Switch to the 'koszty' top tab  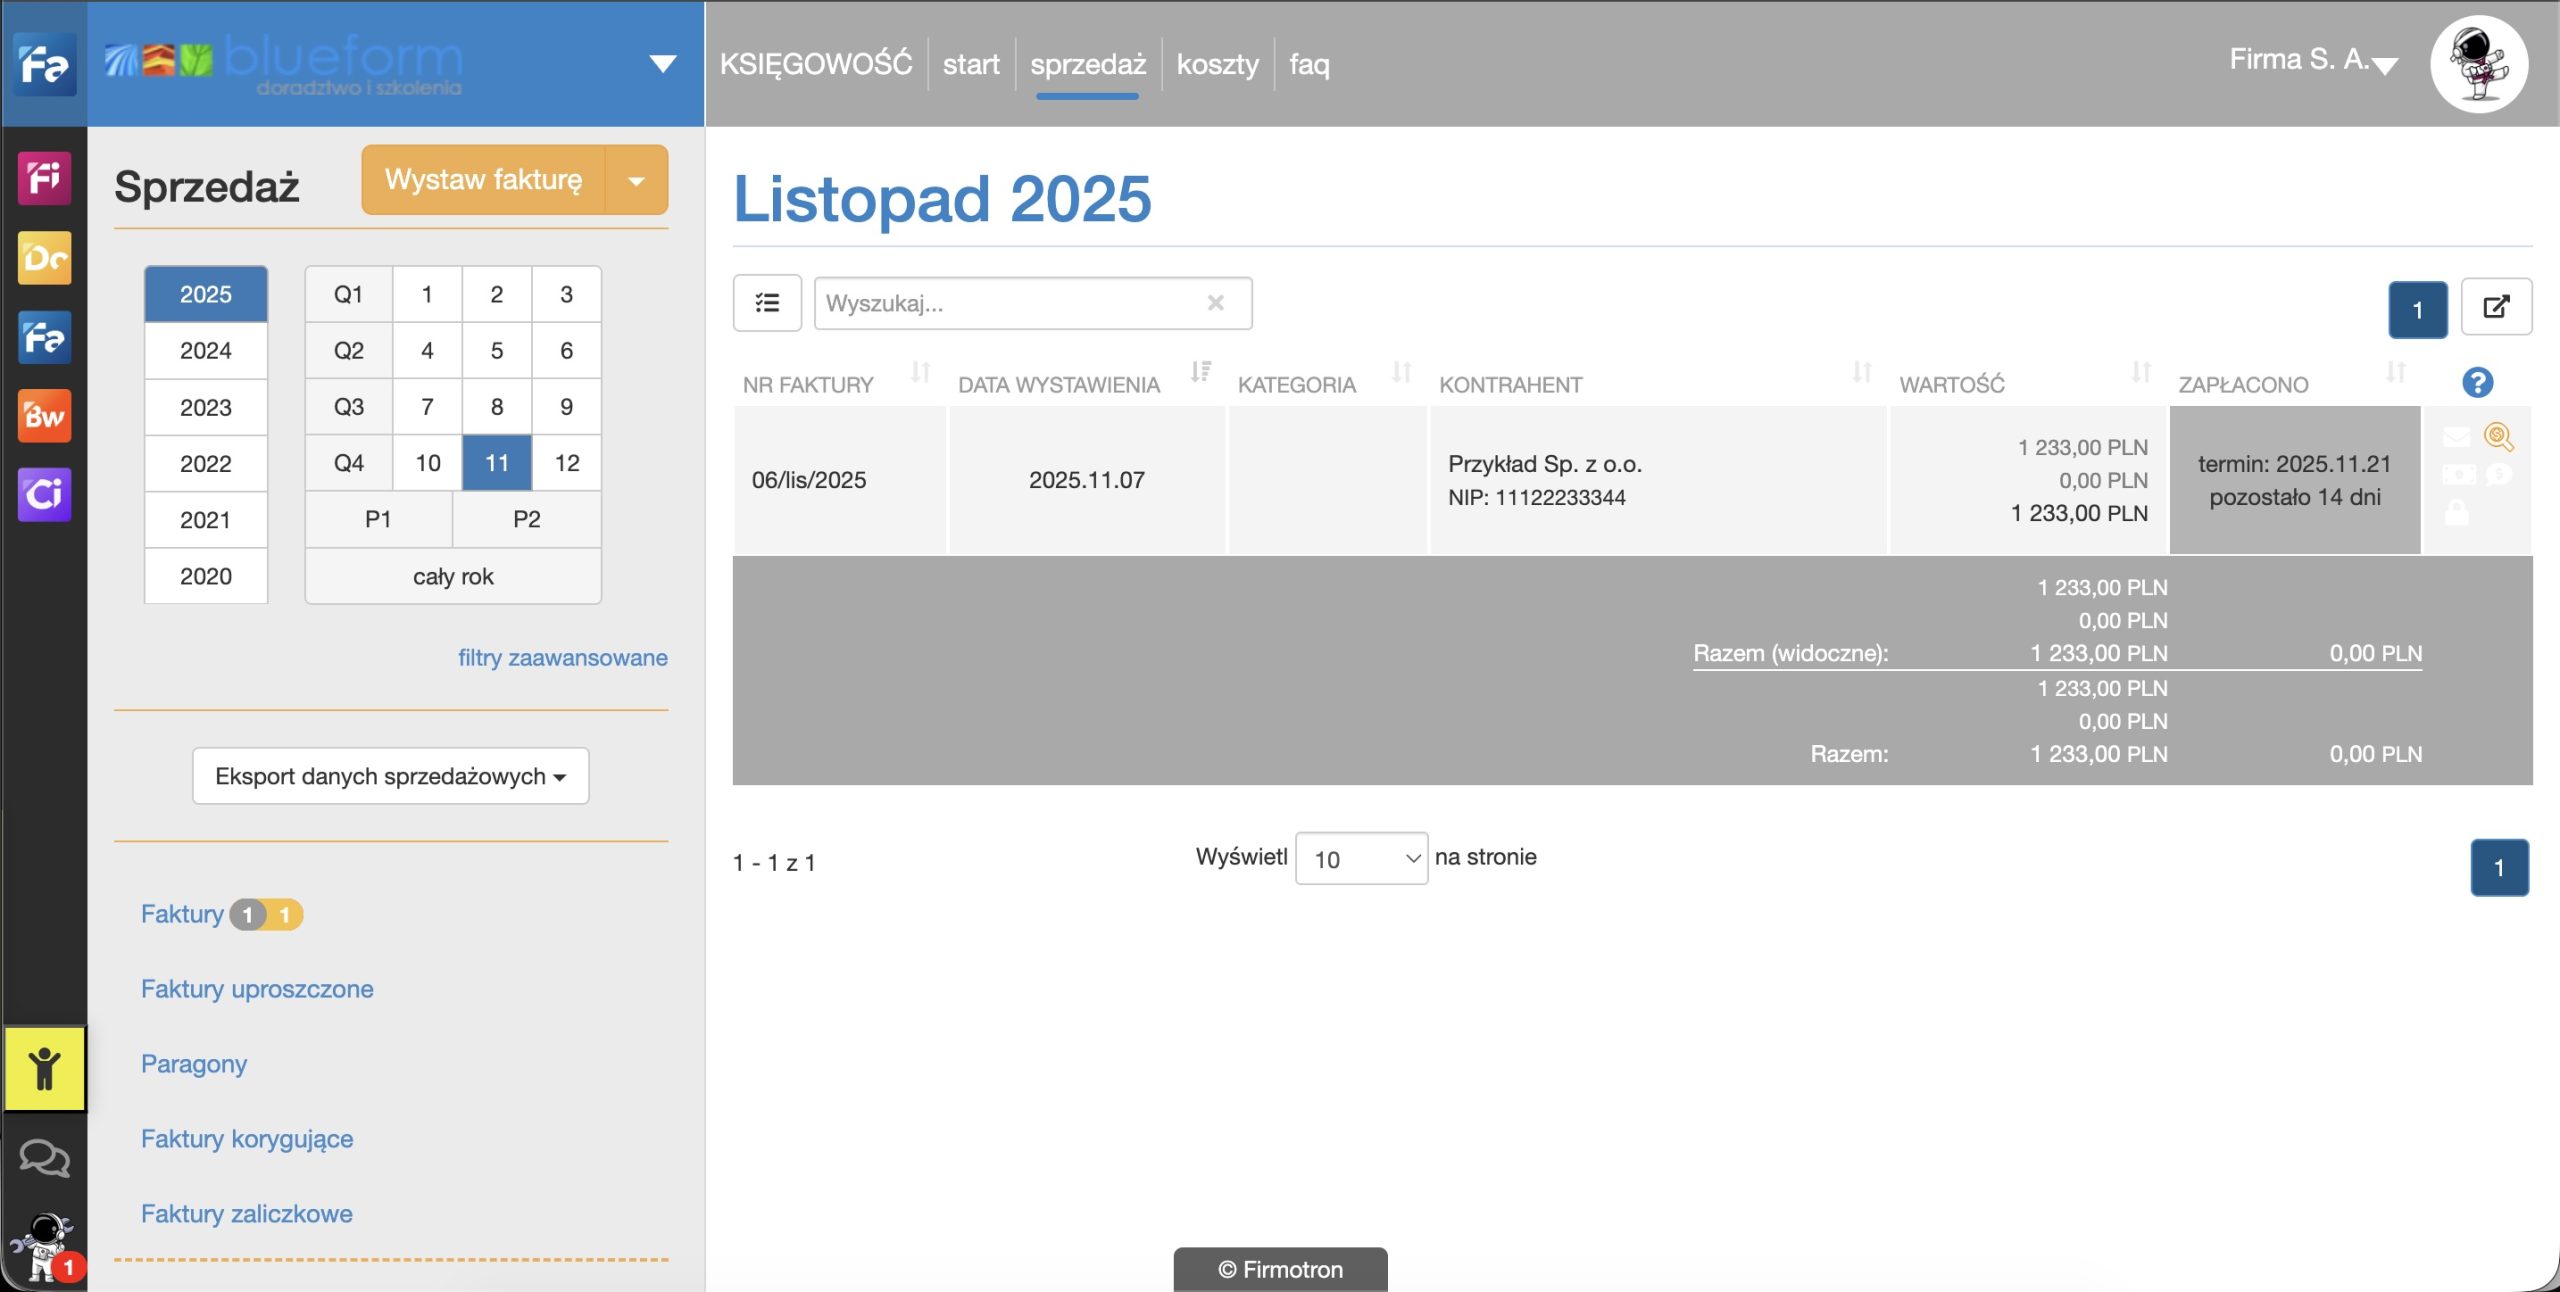click(x=1217, y=65)
